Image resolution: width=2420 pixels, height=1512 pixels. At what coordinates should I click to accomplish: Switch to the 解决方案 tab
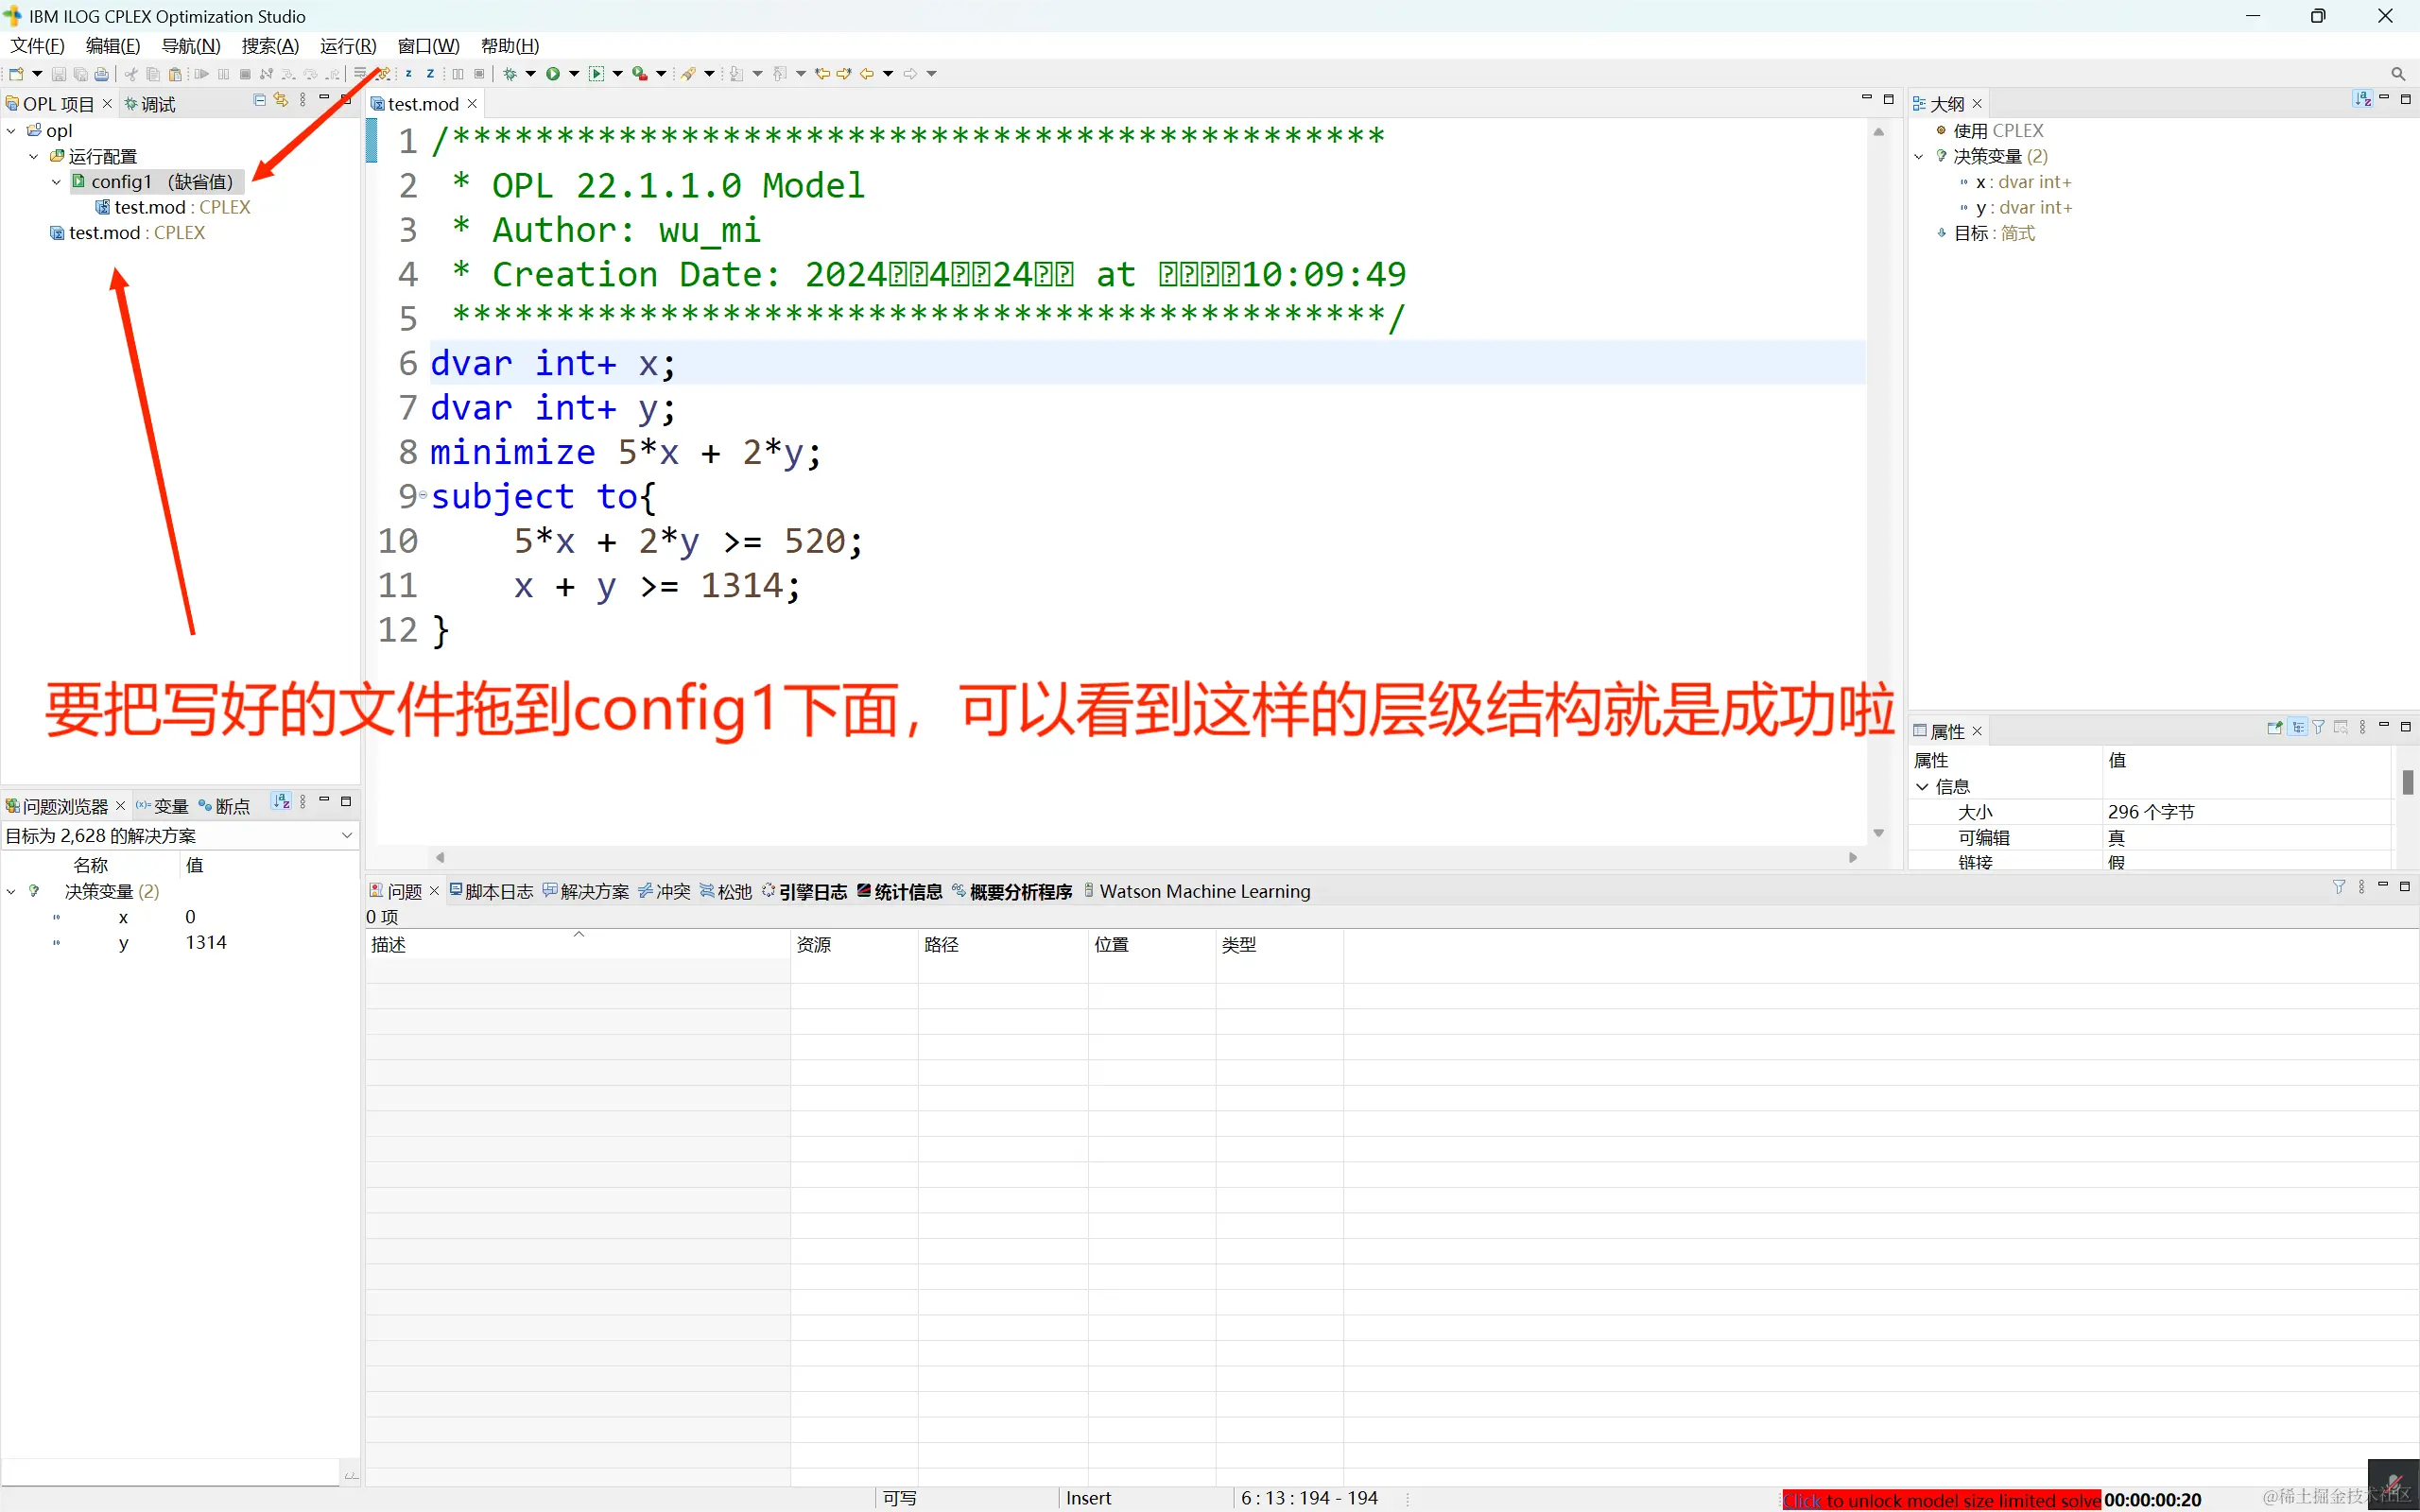pos(594,892)
